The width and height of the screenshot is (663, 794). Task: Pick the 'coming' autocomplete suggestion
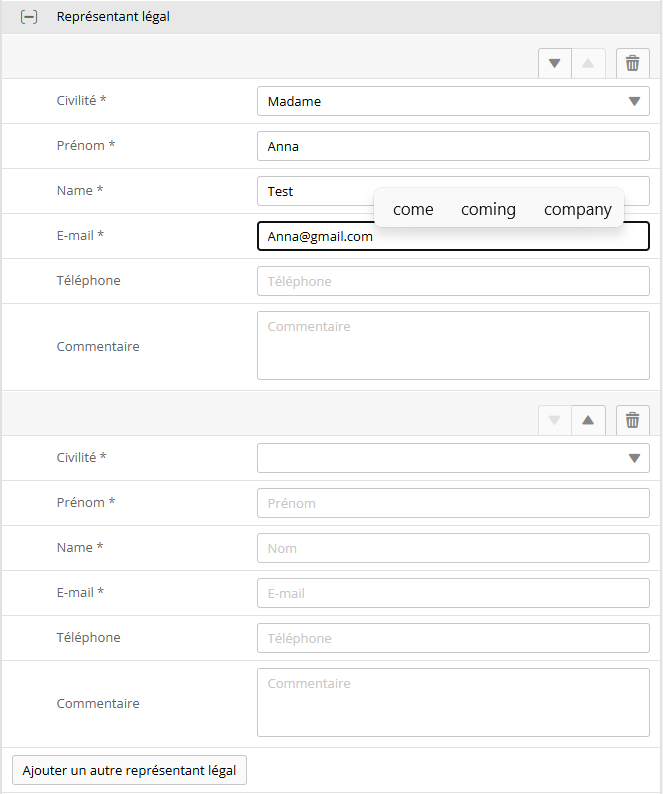pyautogui.click(x=488, y=209)
